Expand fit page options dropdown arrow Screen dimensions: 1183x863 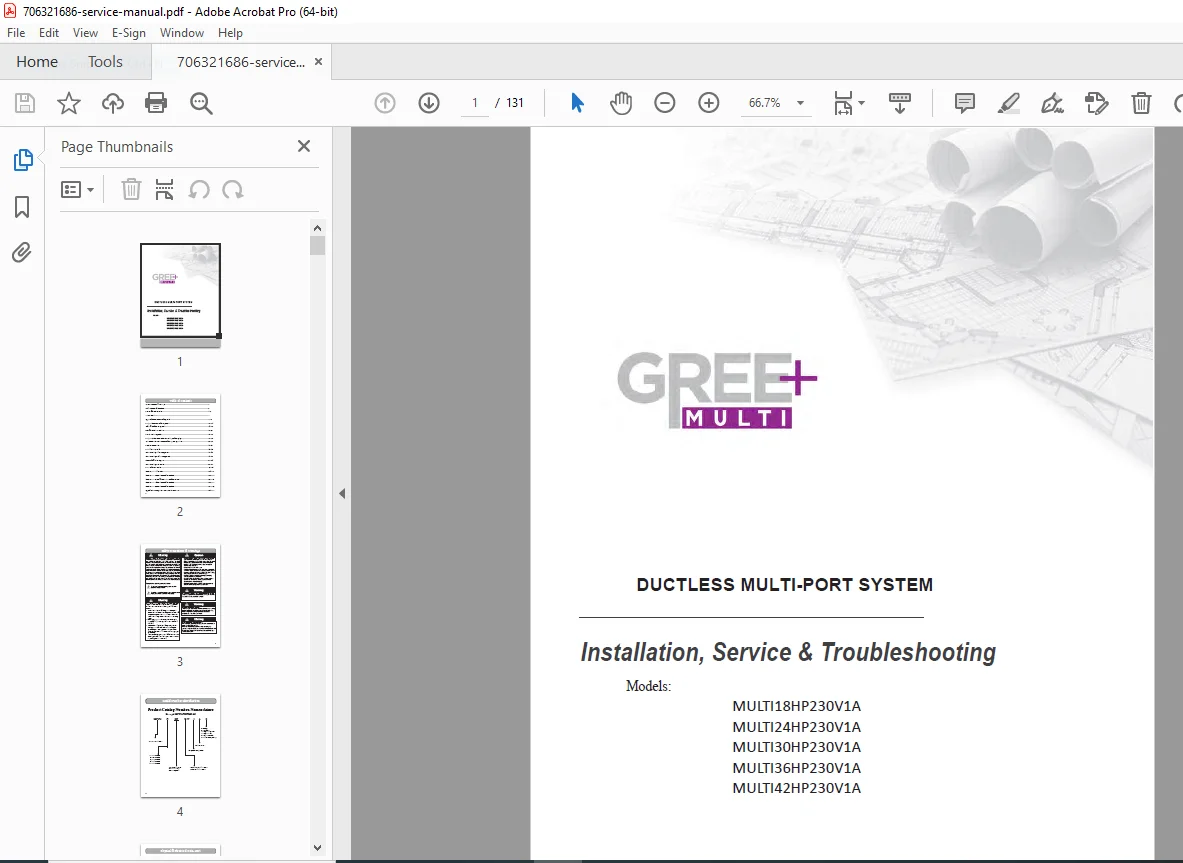tap(862, 103)
